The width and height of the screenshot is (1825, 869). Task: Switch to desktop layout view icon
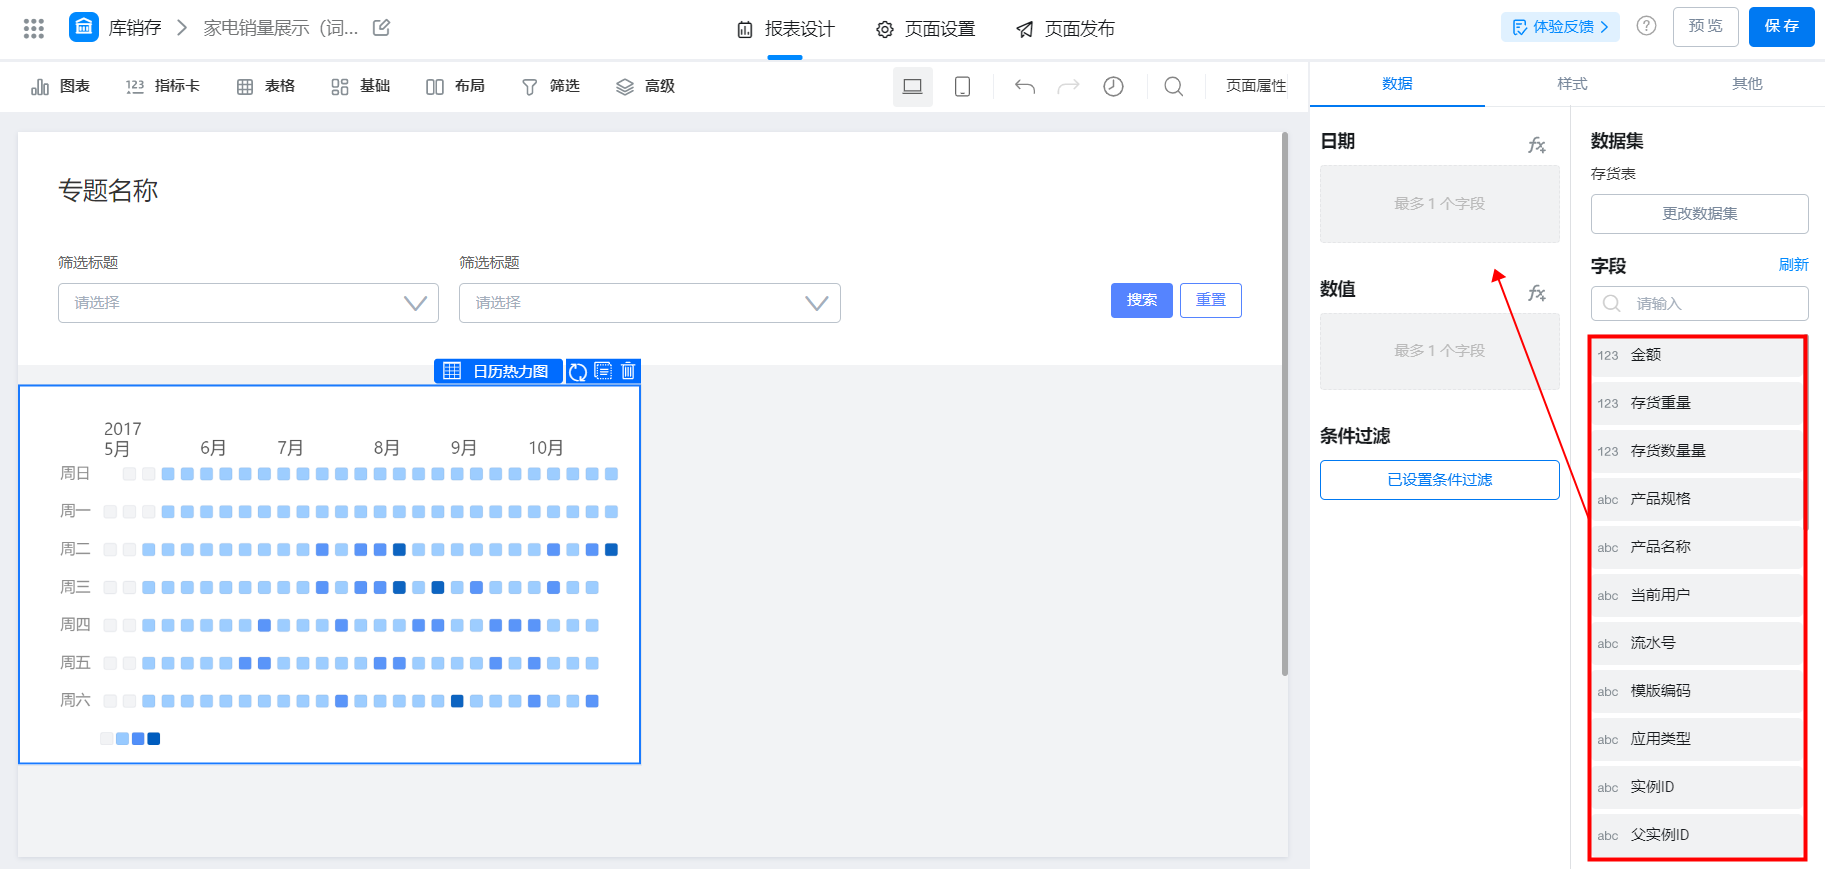click(912, 87)
